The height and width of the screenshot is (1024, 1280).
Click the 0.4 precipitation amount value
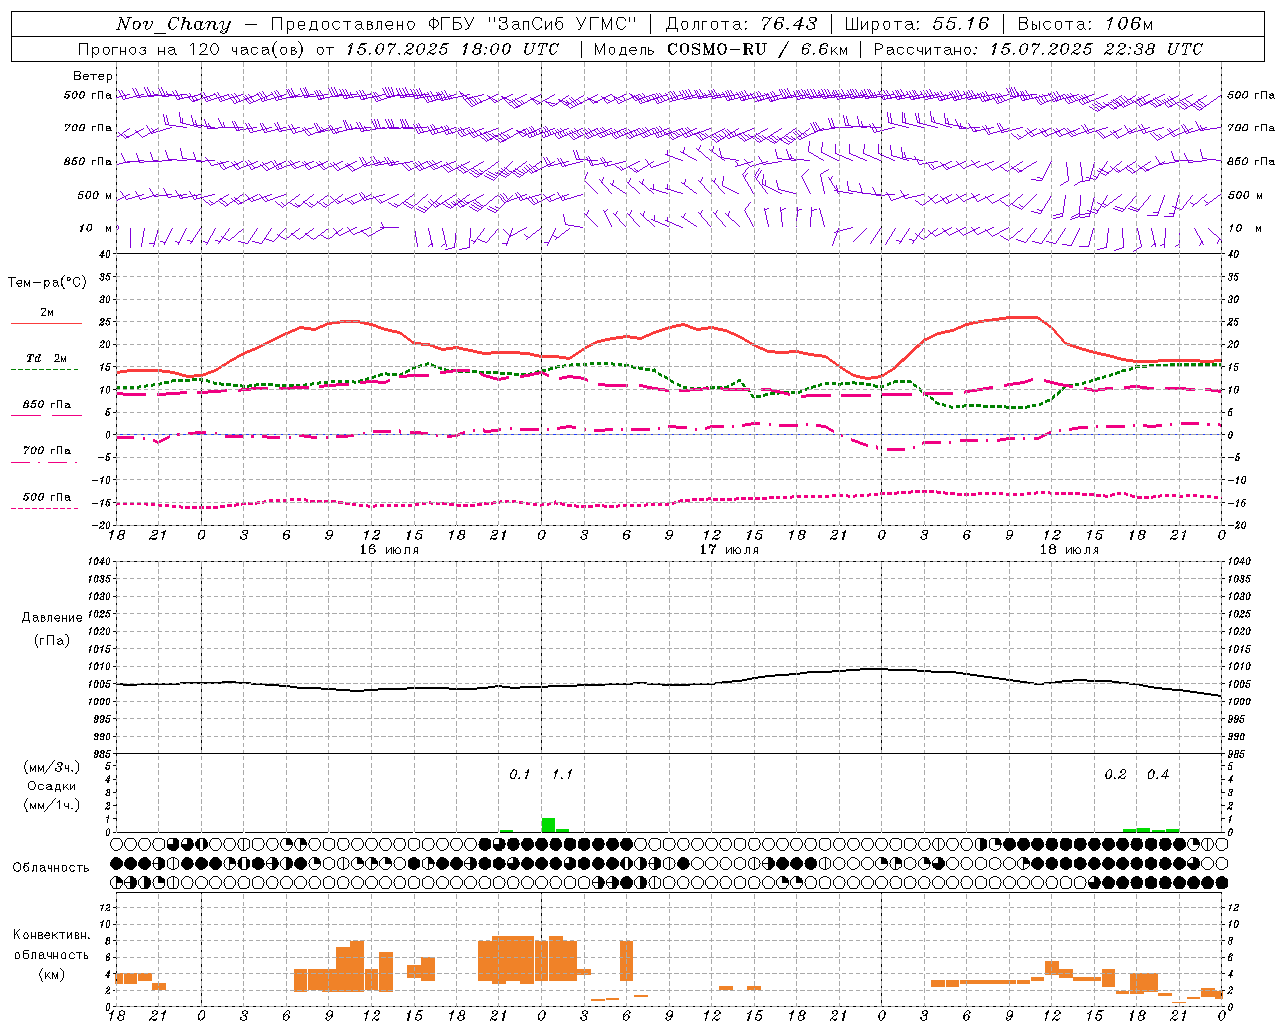point(1158,774)
